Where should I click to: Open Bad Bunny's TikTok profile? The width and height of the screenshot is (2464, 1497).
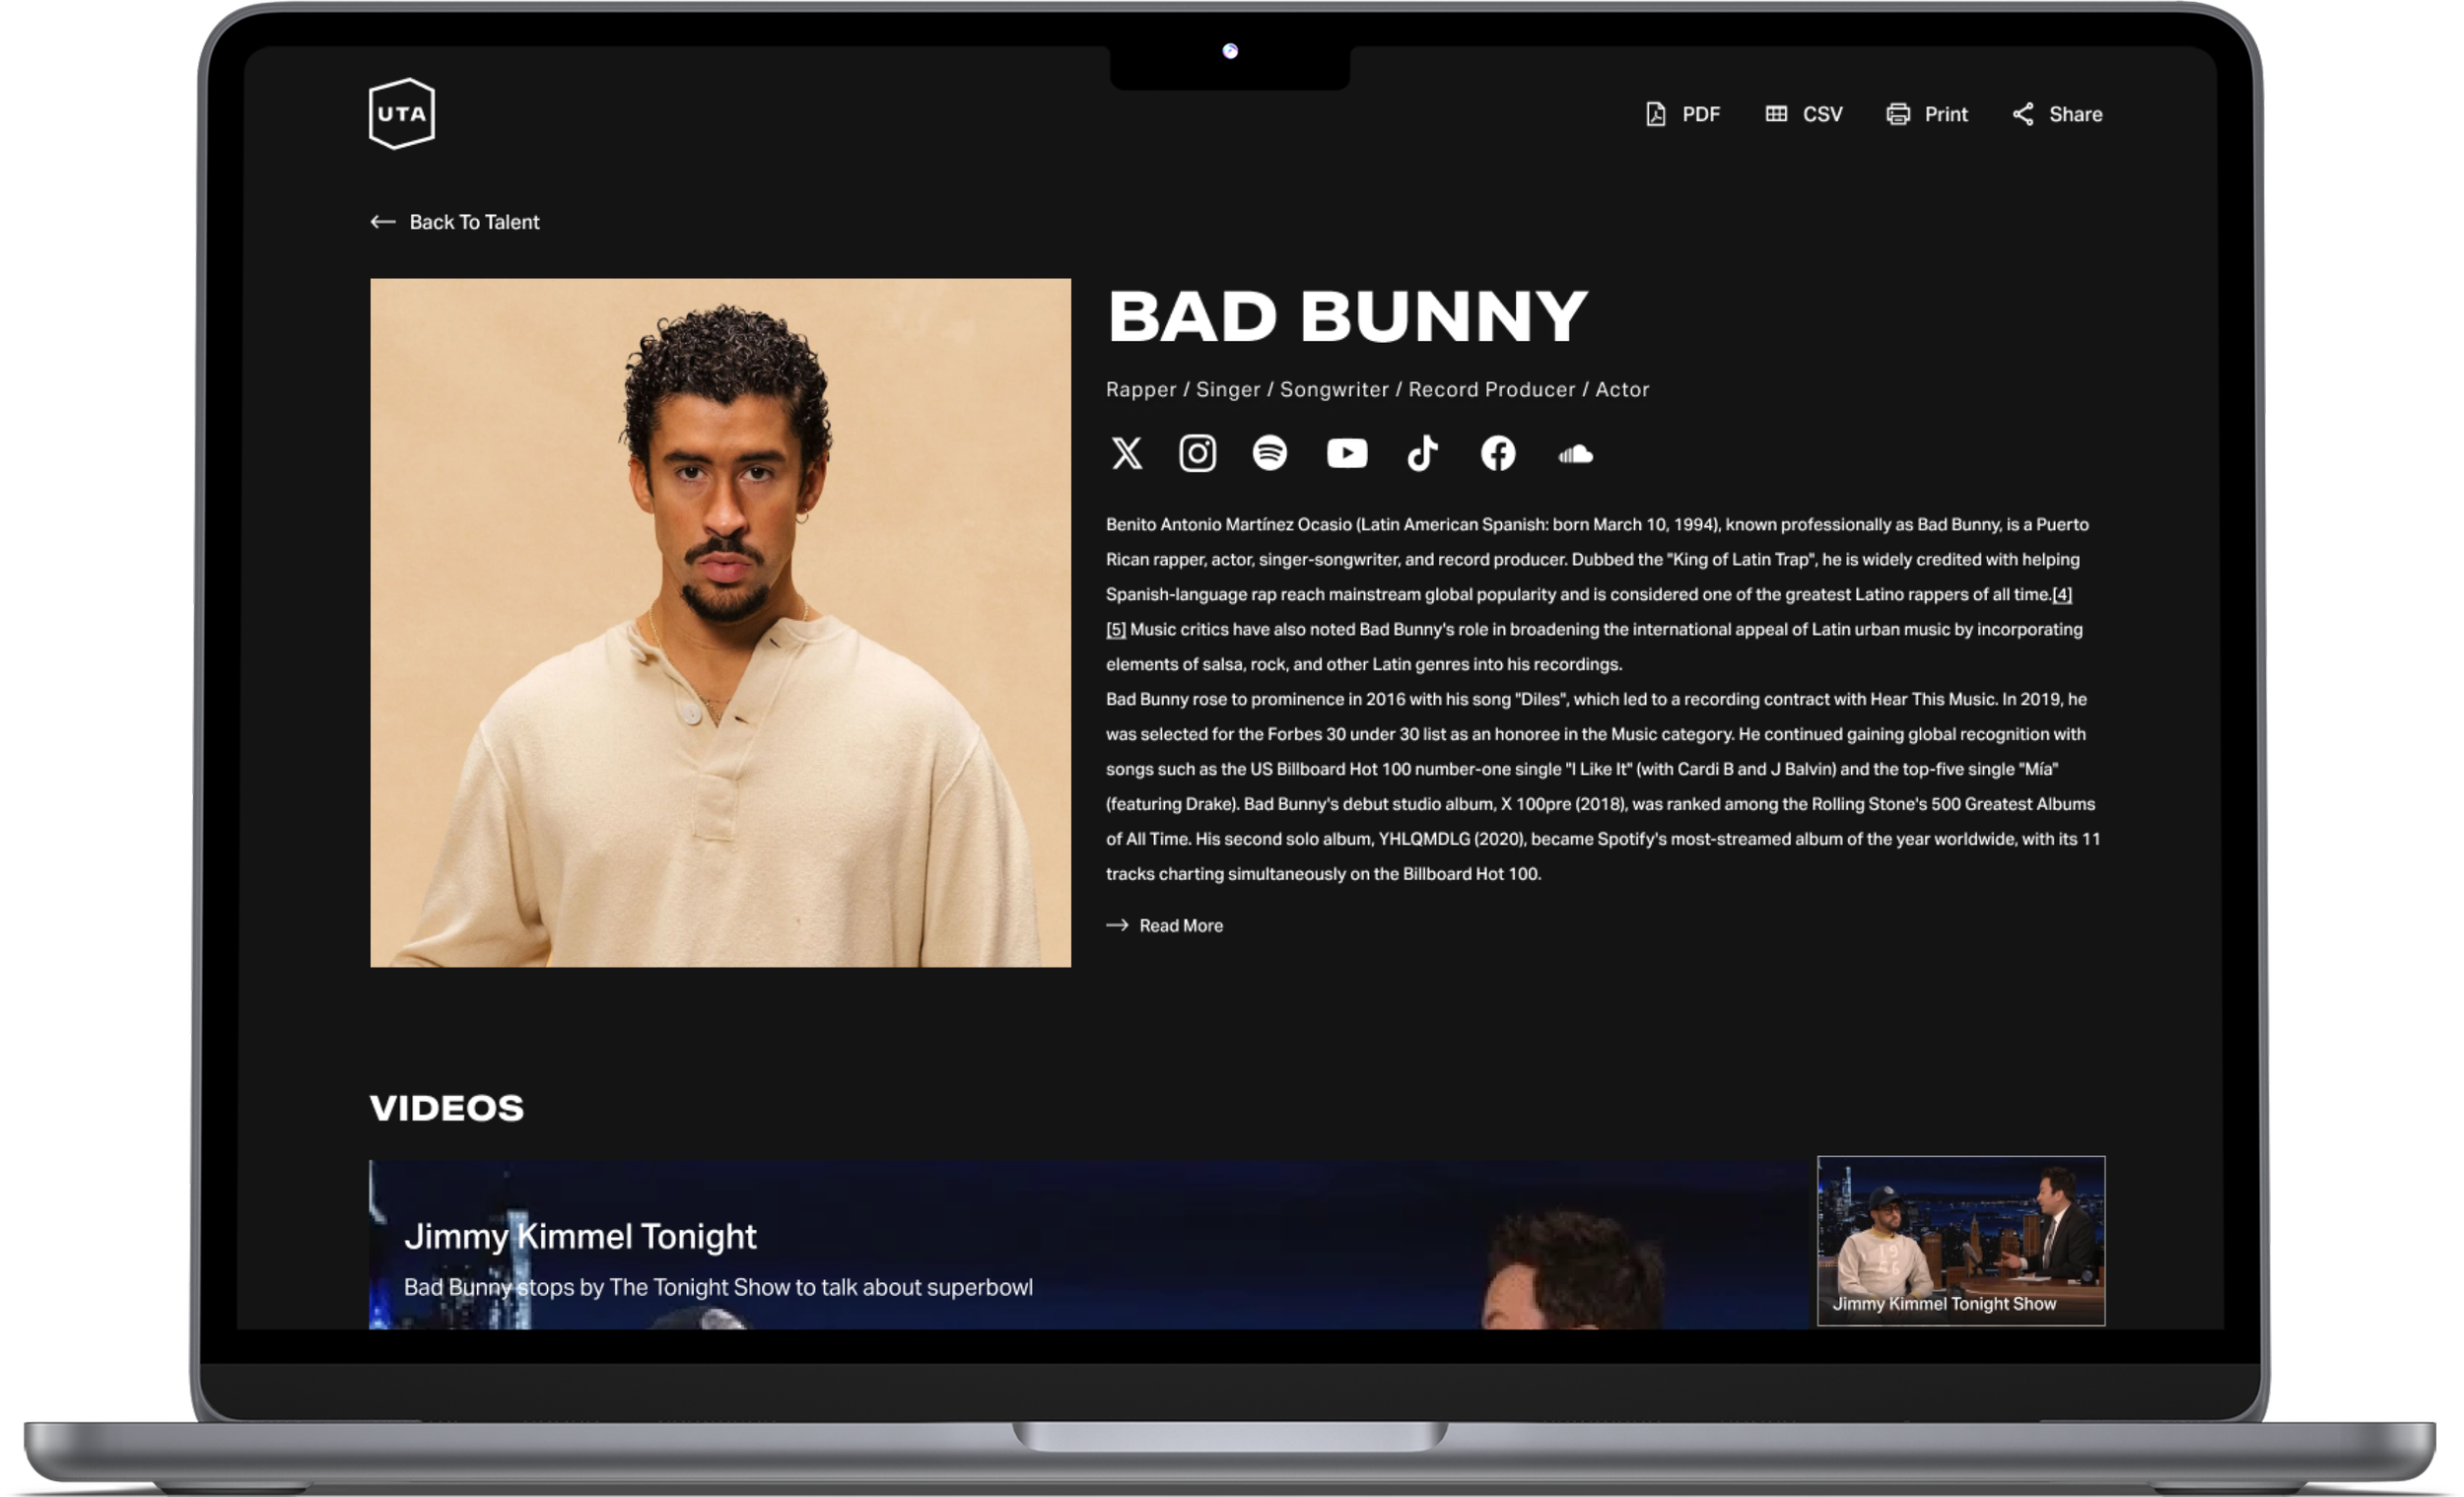(x=1423, y=454)
